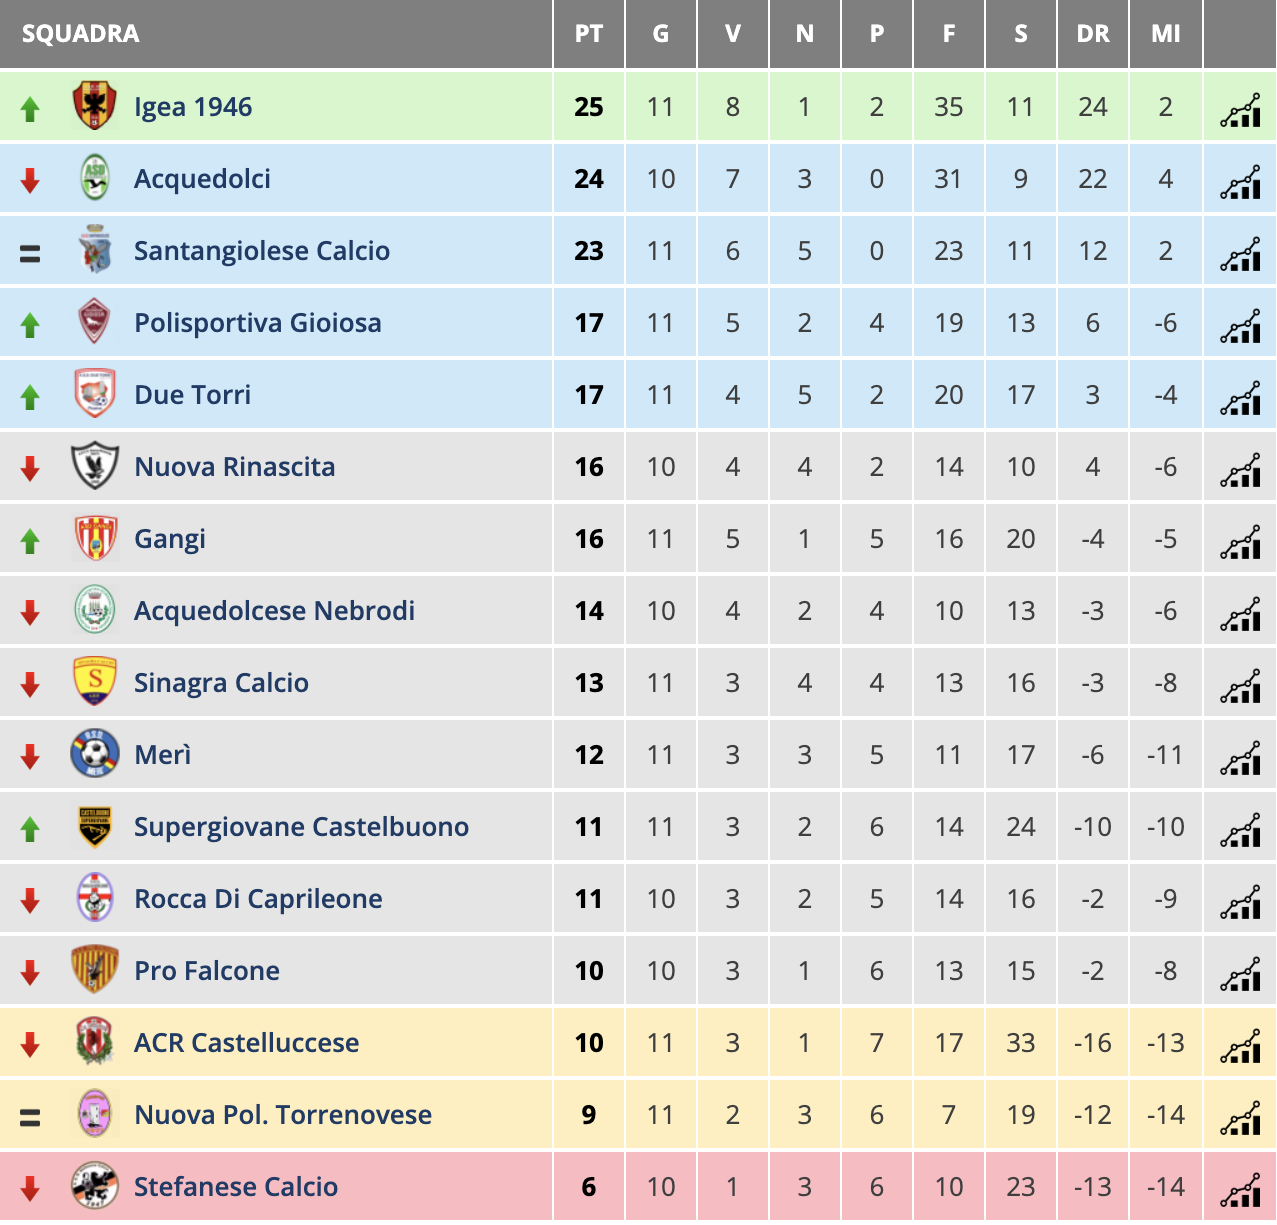The width and height of the screenshot is (1277, 1225).
Task: Open the trend chart icon for Acquedolci
Action: [1240, 181]
